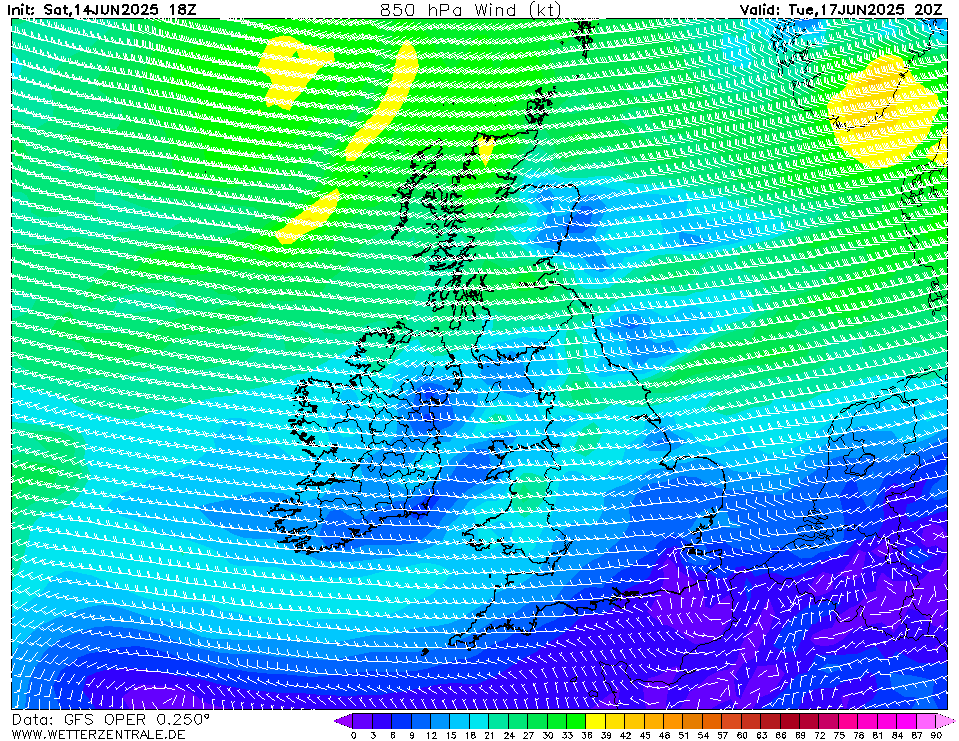Click the cyan legend swatch between 18 and 21
This screenshot has width=959, height=741.
479,721
